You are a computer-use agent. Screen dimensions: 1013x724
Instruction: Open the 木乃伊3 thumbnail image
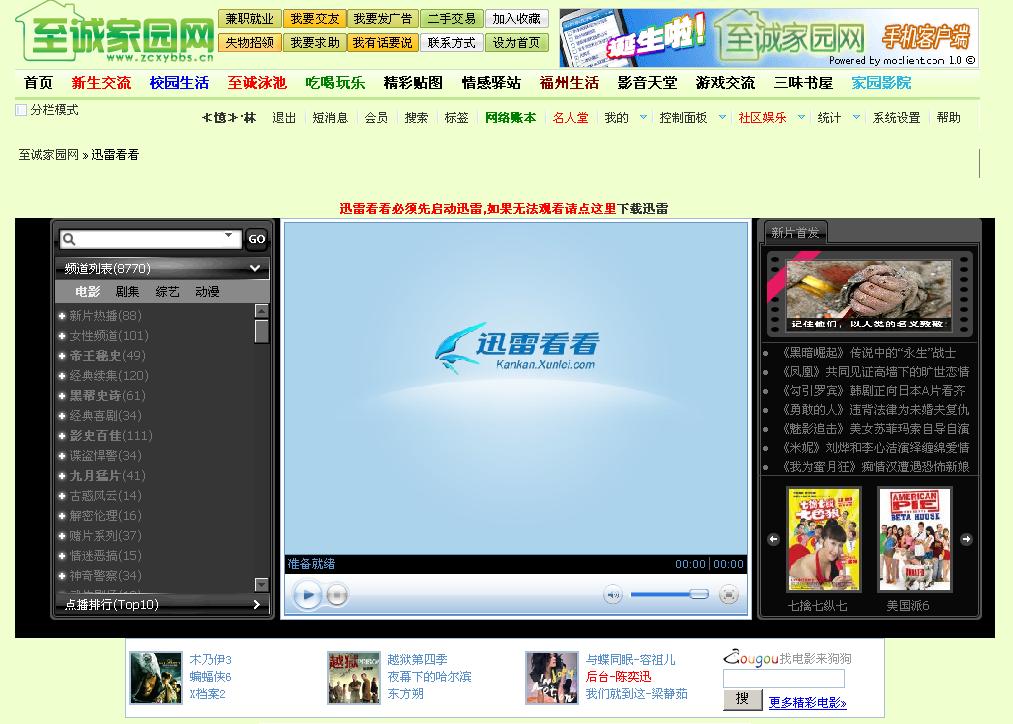pos(156,677)
